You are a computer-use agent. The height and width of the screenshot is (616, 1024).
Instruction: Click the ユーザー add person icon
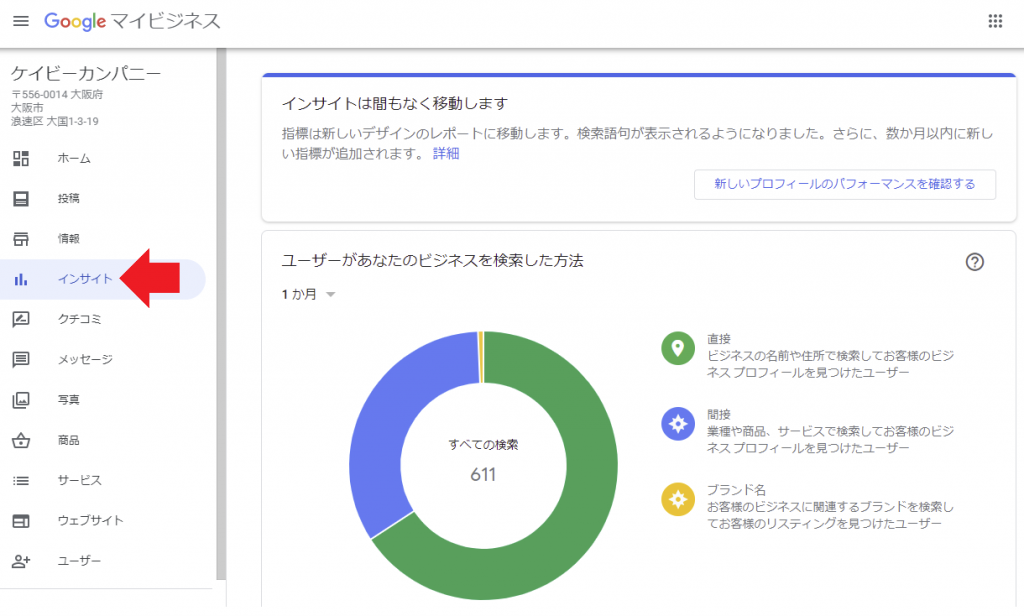click(21, 561)
